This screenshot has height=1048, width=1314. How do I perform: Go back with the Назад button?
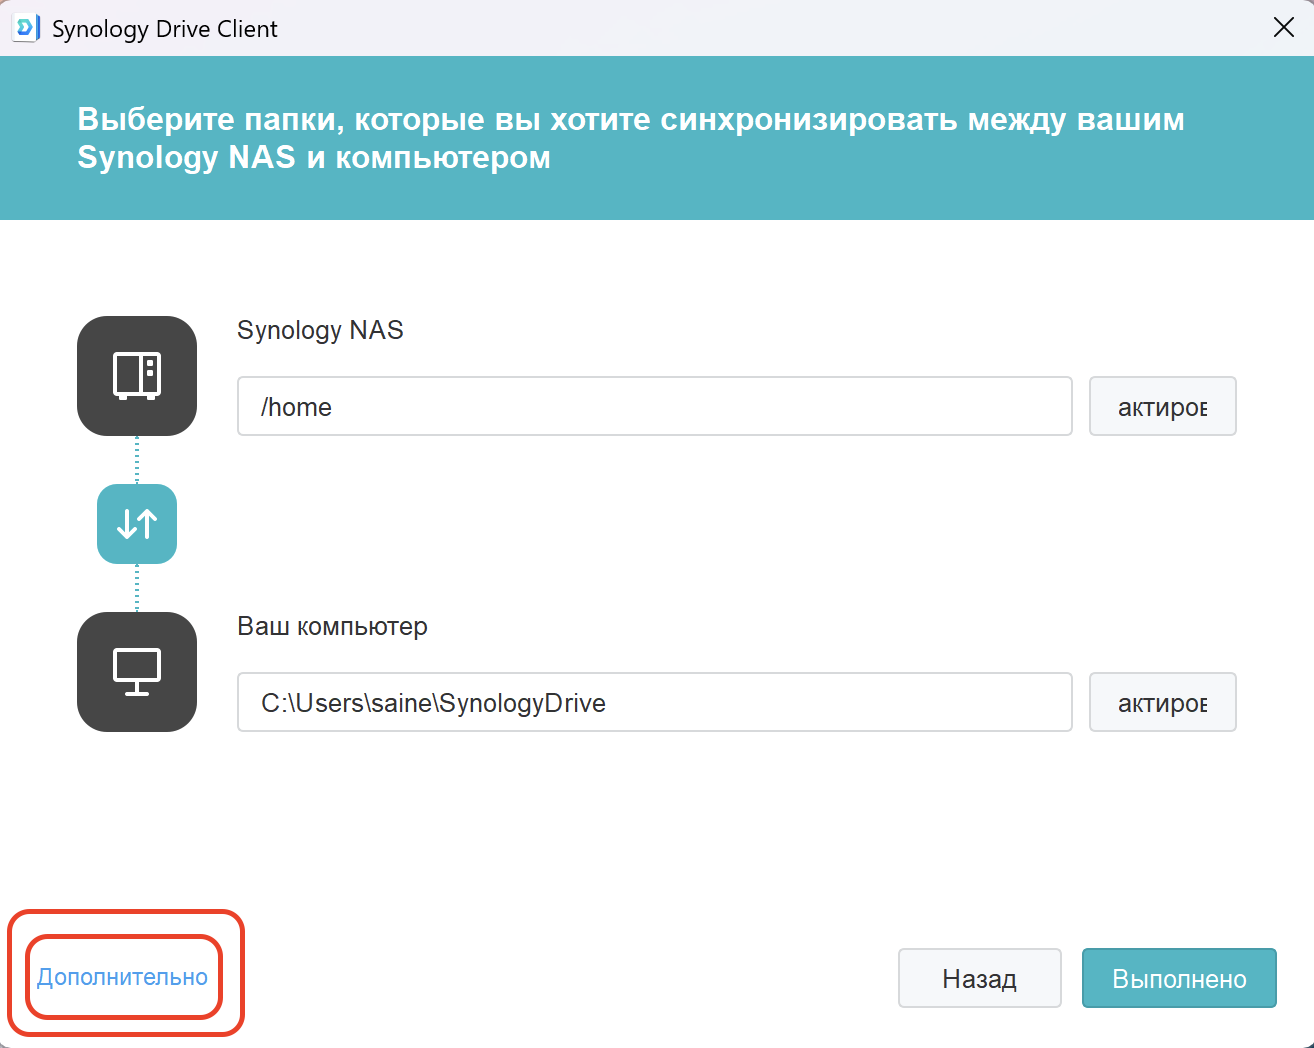pos(979,978)
